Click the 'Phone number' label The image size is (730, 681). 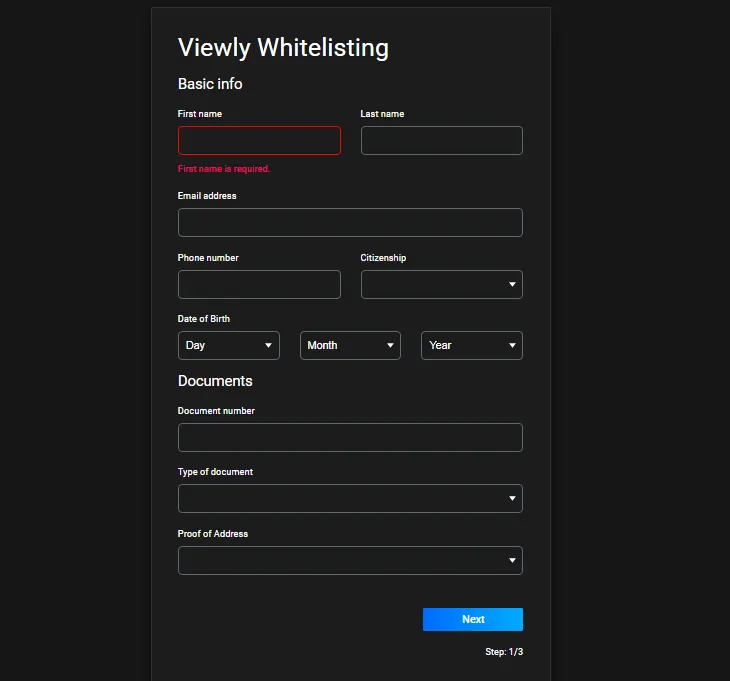pos(208,258)
